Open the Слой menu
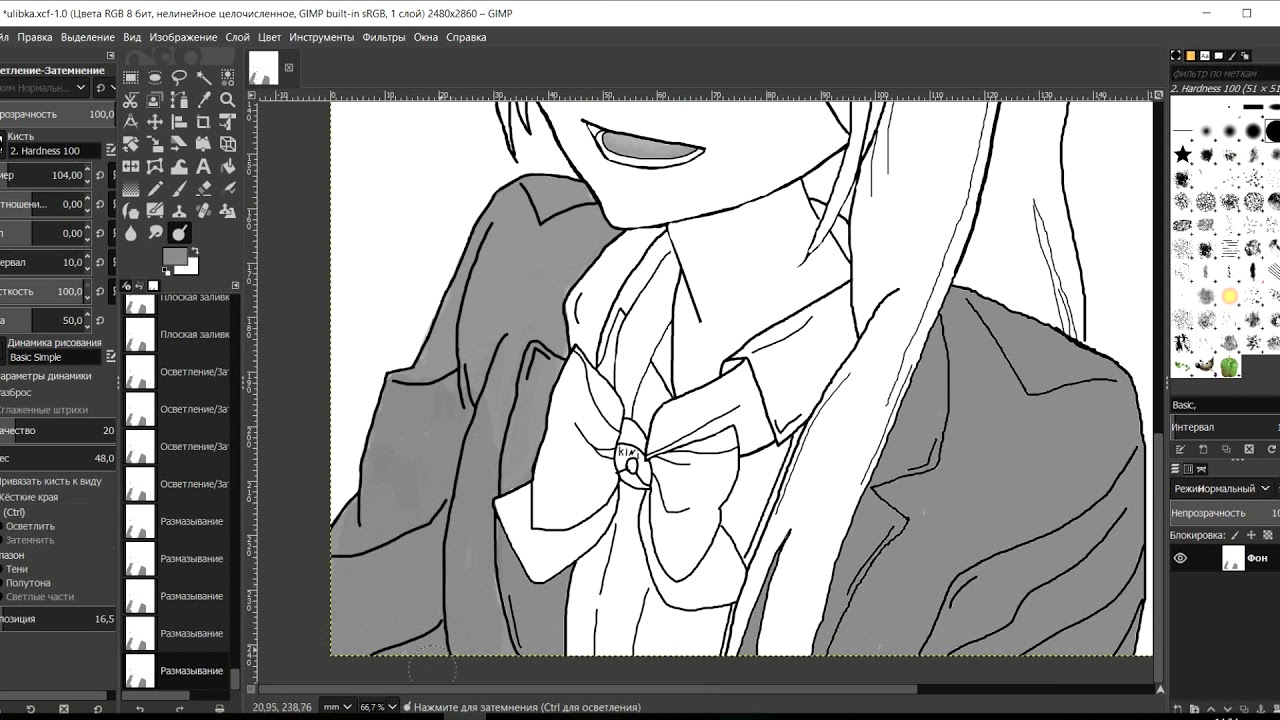The width and height of the screenshot is (1280, 720). (237, 37)
